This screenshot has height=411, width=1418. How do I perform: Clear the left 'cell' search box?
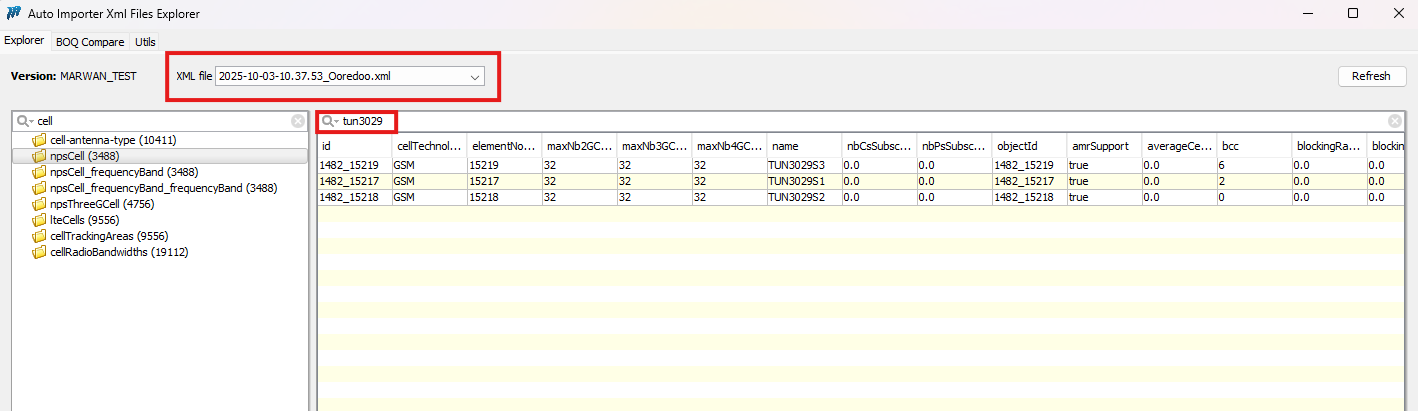(298, 121)
